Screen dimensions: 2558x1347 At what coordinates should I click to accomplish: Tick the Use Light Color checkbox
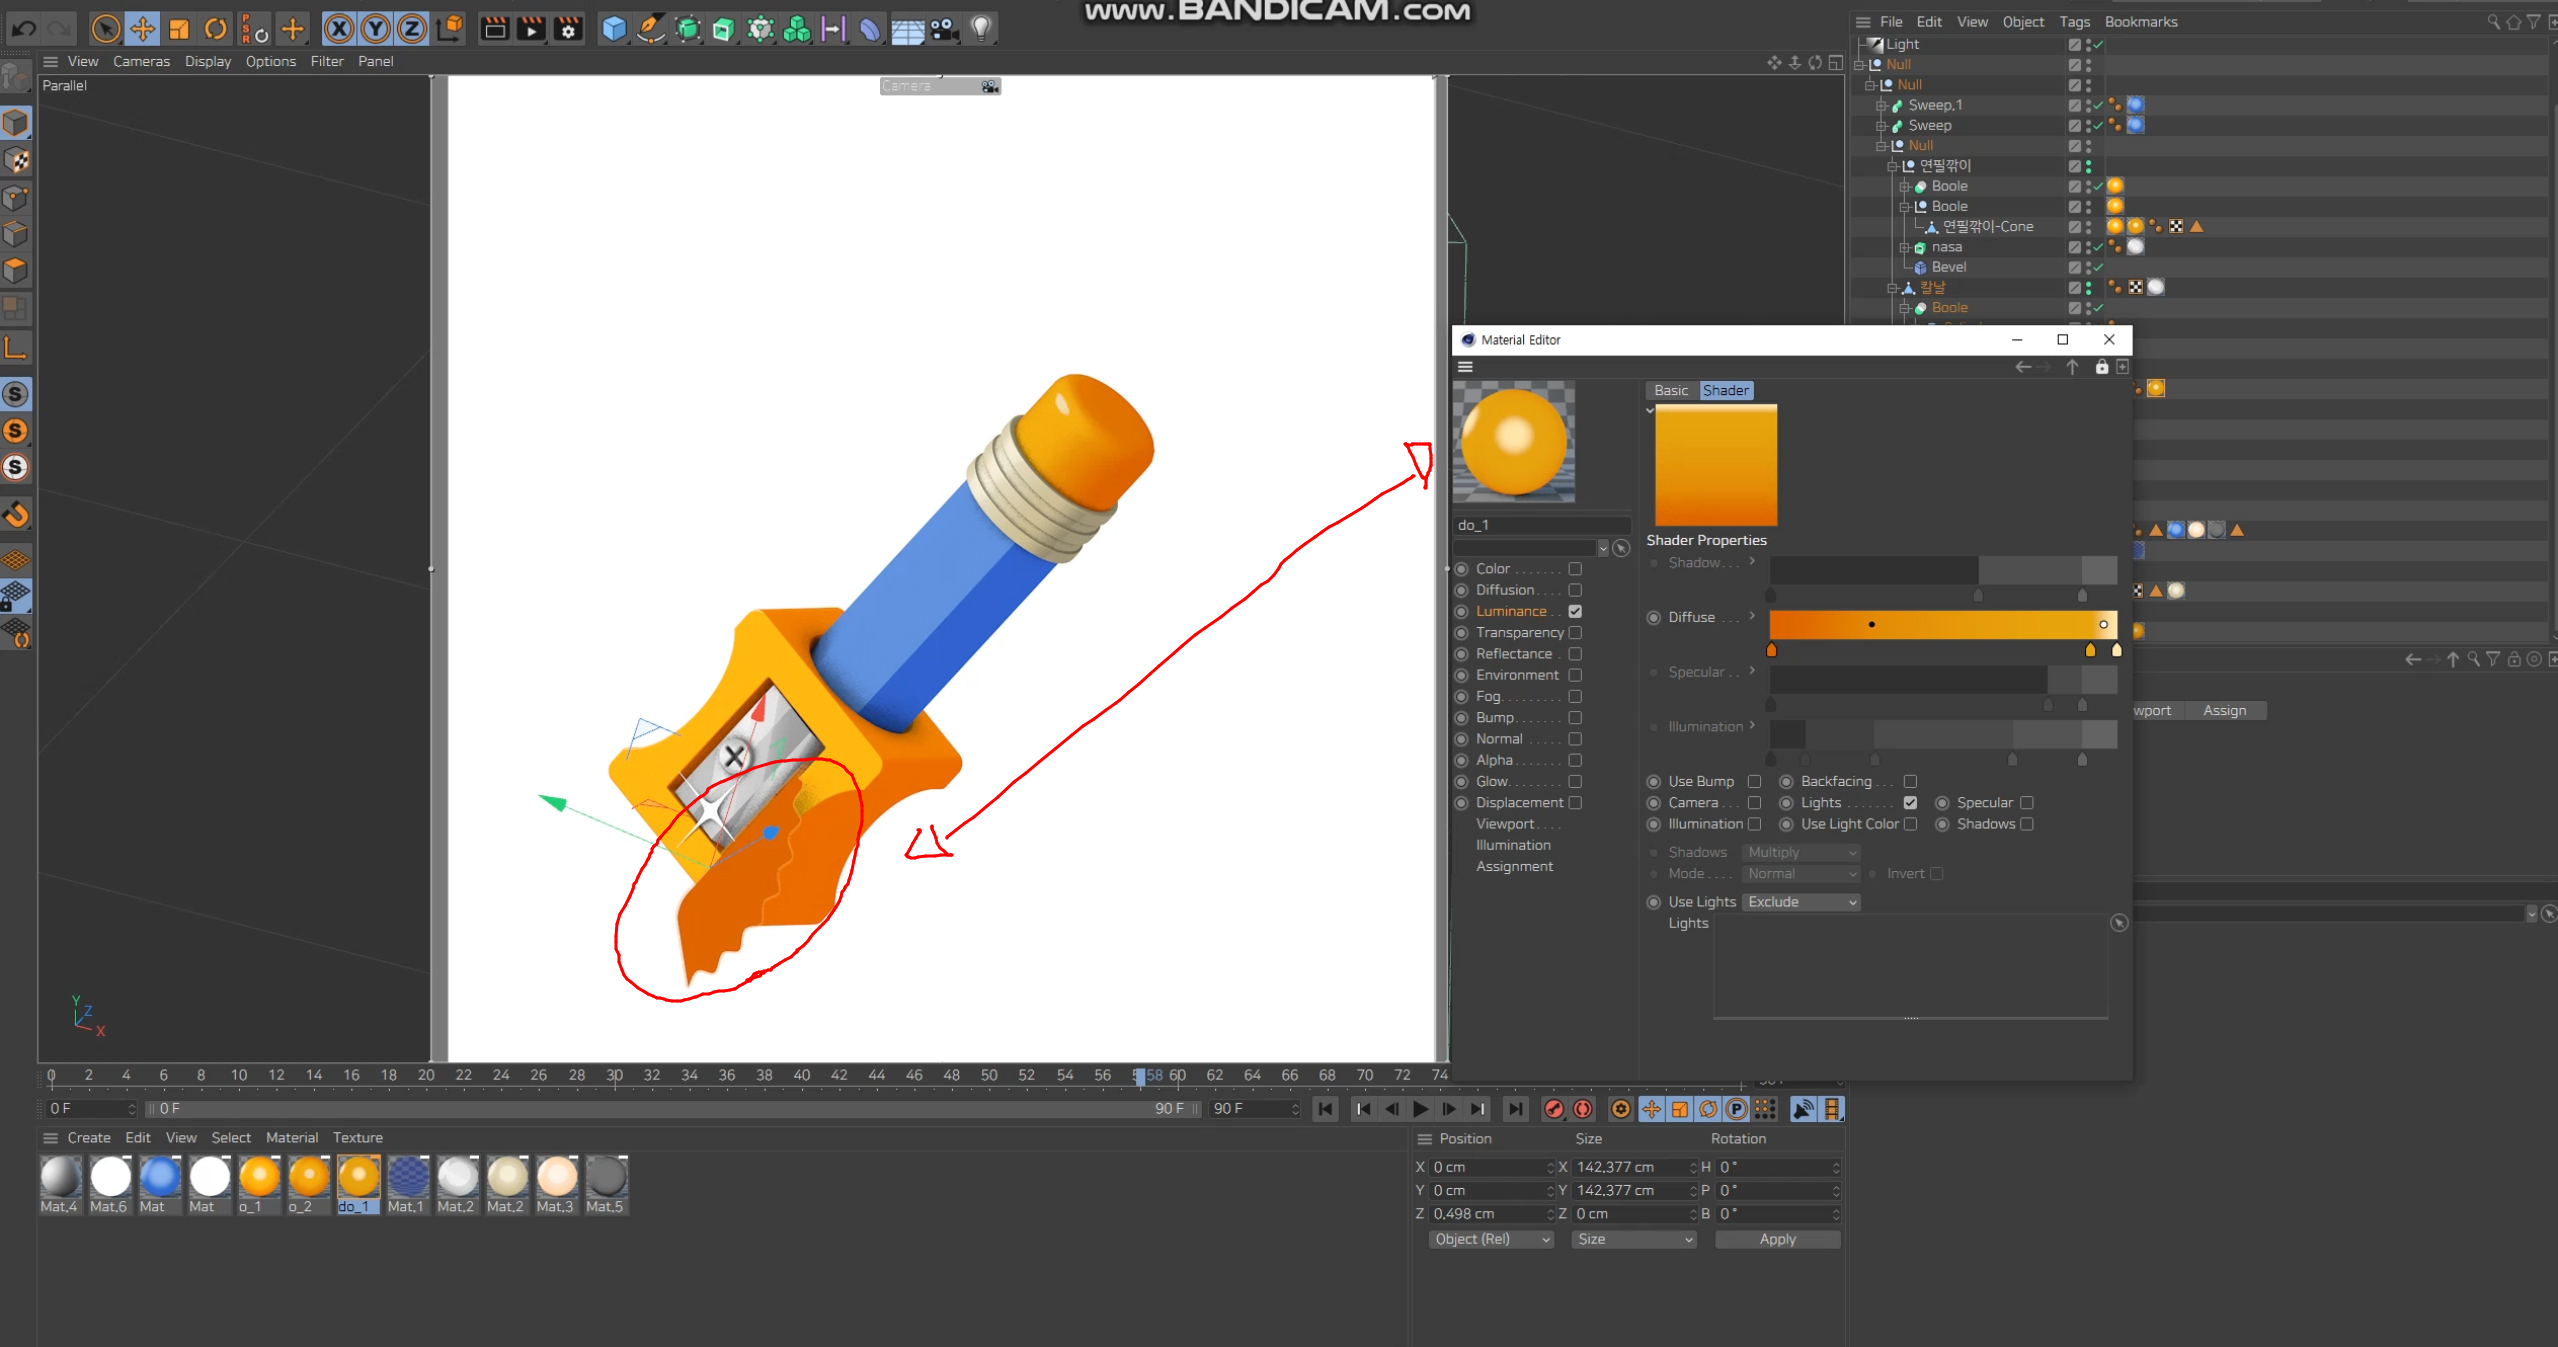click(1910, 824)
